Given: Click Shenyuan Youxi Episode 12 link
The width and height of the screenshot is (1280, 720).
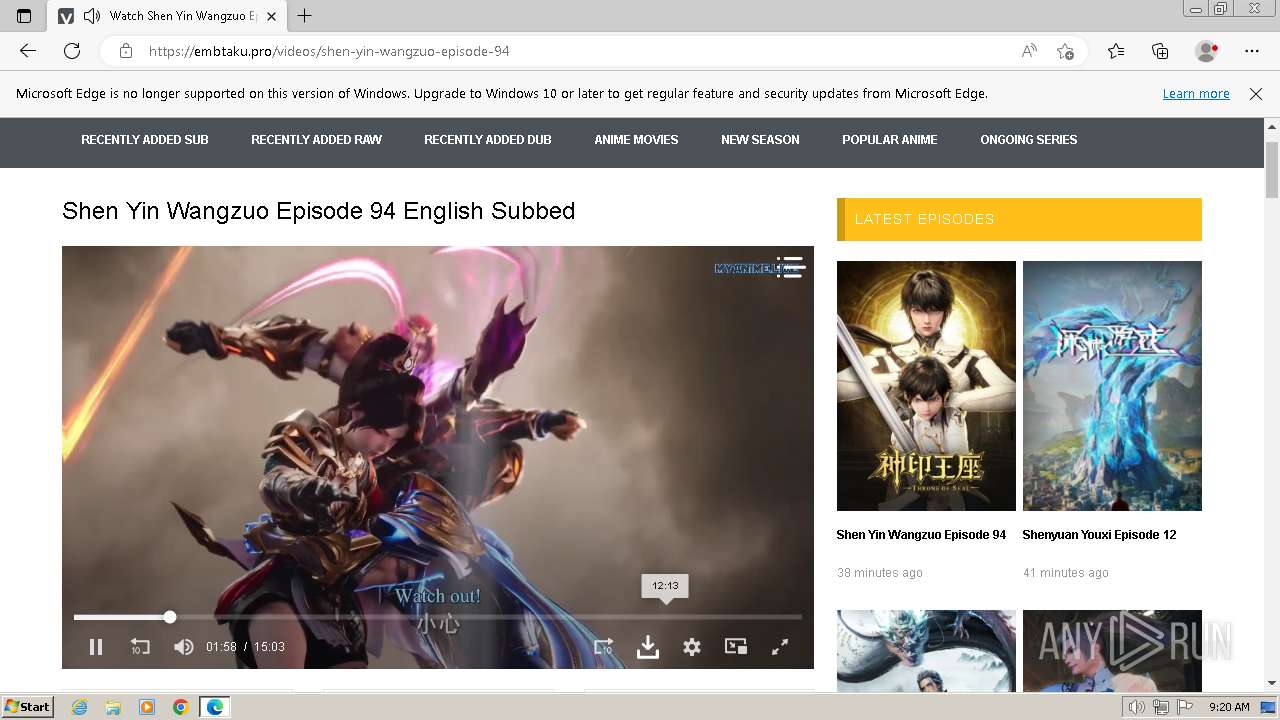Looking at the screenshot, I should coord(1099,535).
